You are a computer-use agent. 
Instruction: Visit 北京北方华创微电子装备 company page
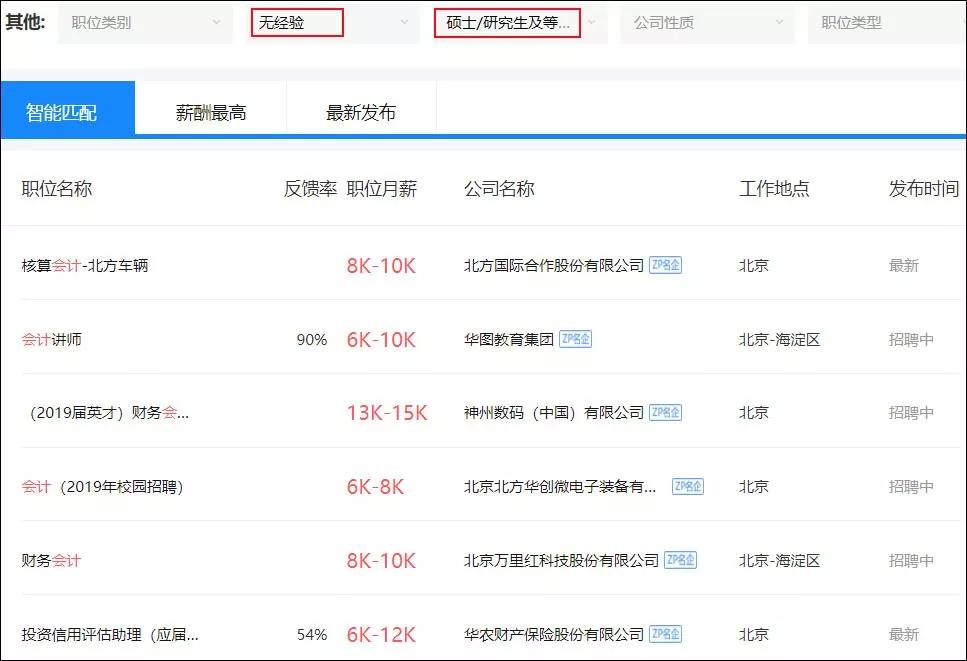[561, 487]
